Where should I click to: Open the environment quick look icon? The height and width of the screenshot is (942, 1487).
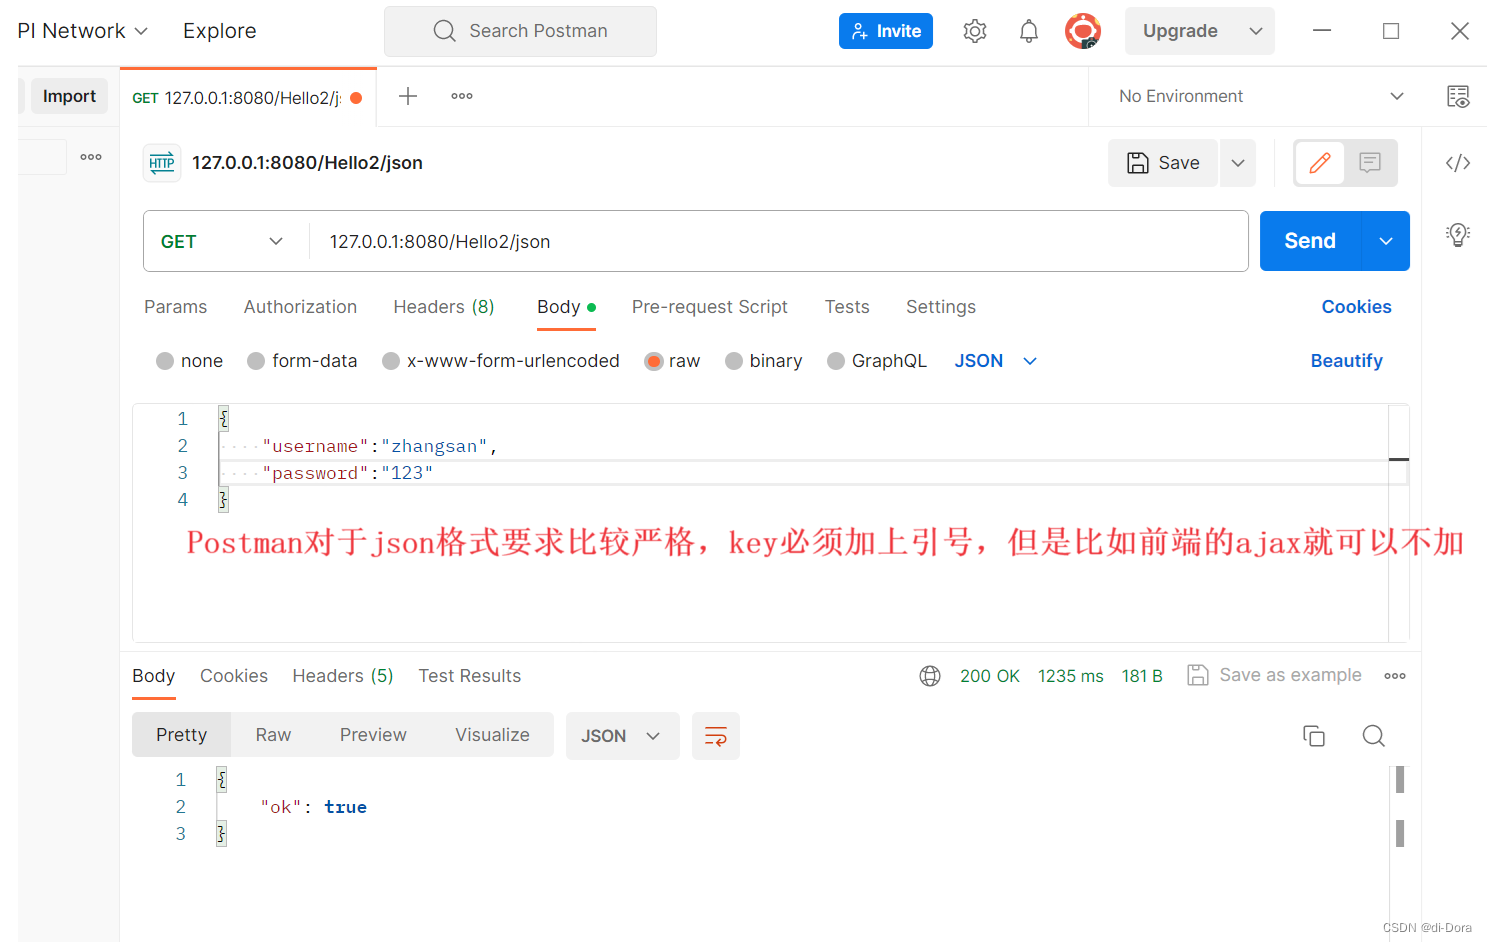(x=1458, y=96)
